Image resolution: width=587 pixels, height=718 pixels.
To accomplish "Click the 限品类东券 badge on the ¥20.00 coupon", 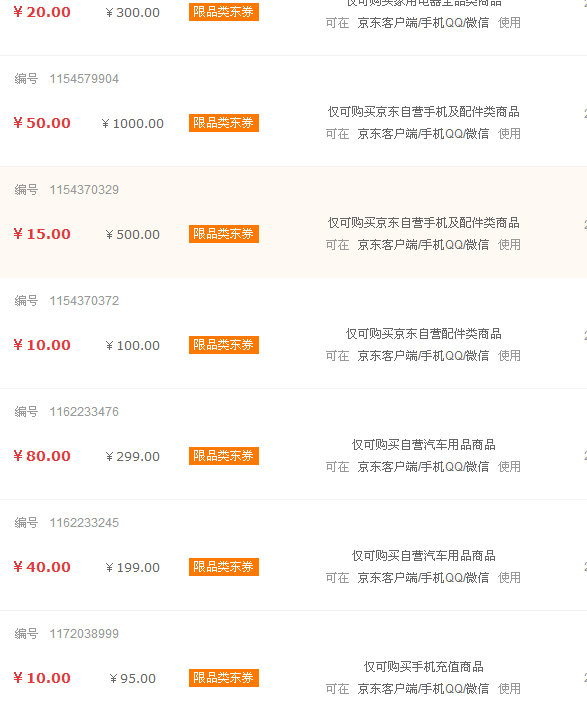I will coord(224,12).
